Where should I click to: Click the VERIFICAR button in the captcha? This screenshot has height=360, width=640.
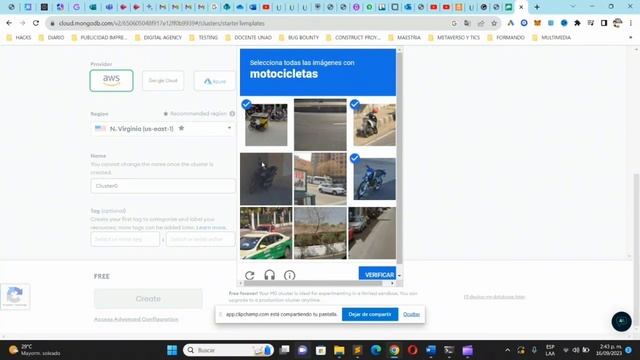[x=378, y=275]
